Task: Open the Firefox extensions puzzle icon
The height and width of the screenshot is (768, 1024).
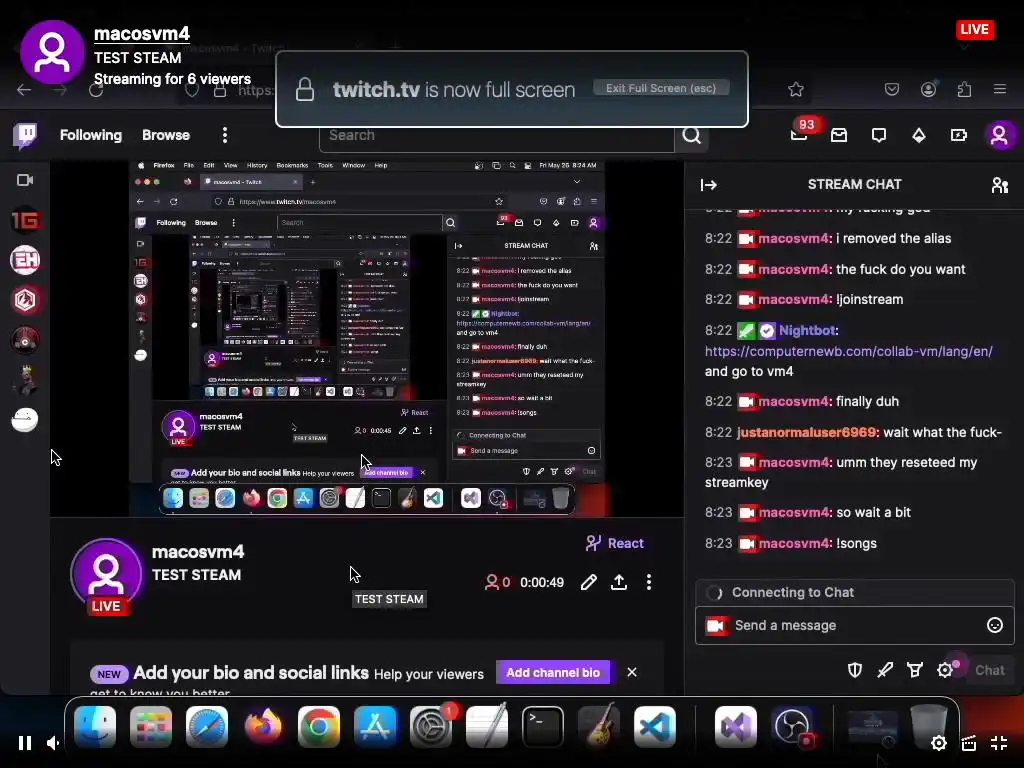Action: coord(965,89)
